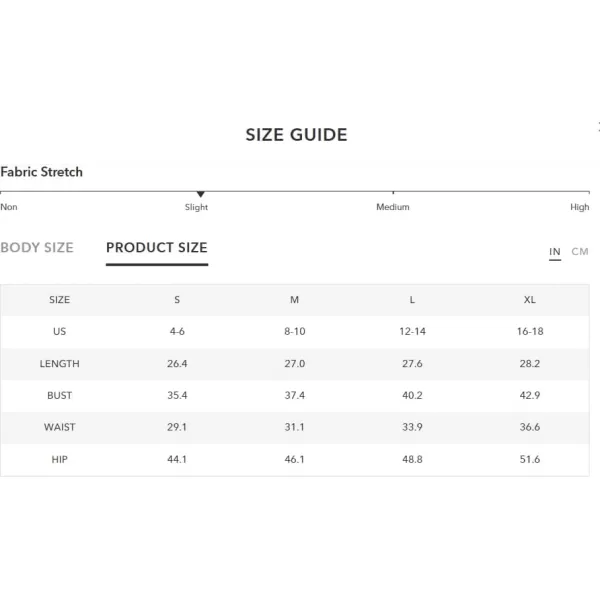Select the Product Size tab
The height and width of the screenshot is (600, 600).
pyautogui.click(x=157, y=248)
